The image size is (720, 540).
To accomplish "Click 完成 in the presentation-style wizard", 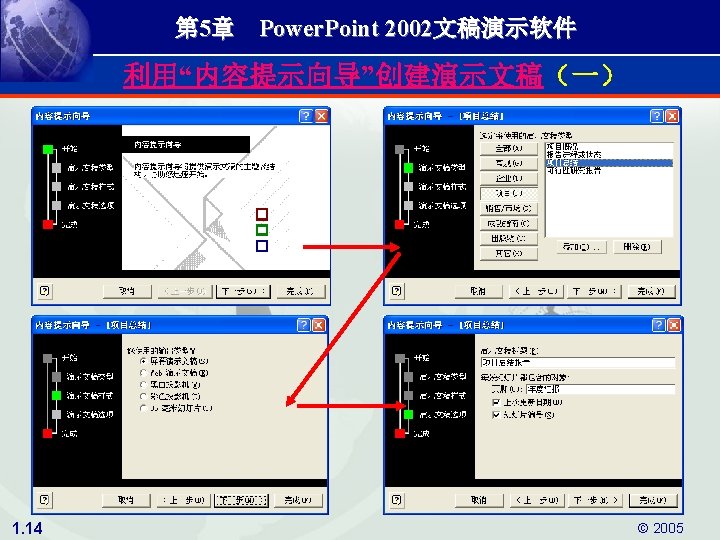I will click(x=298, y=500).
